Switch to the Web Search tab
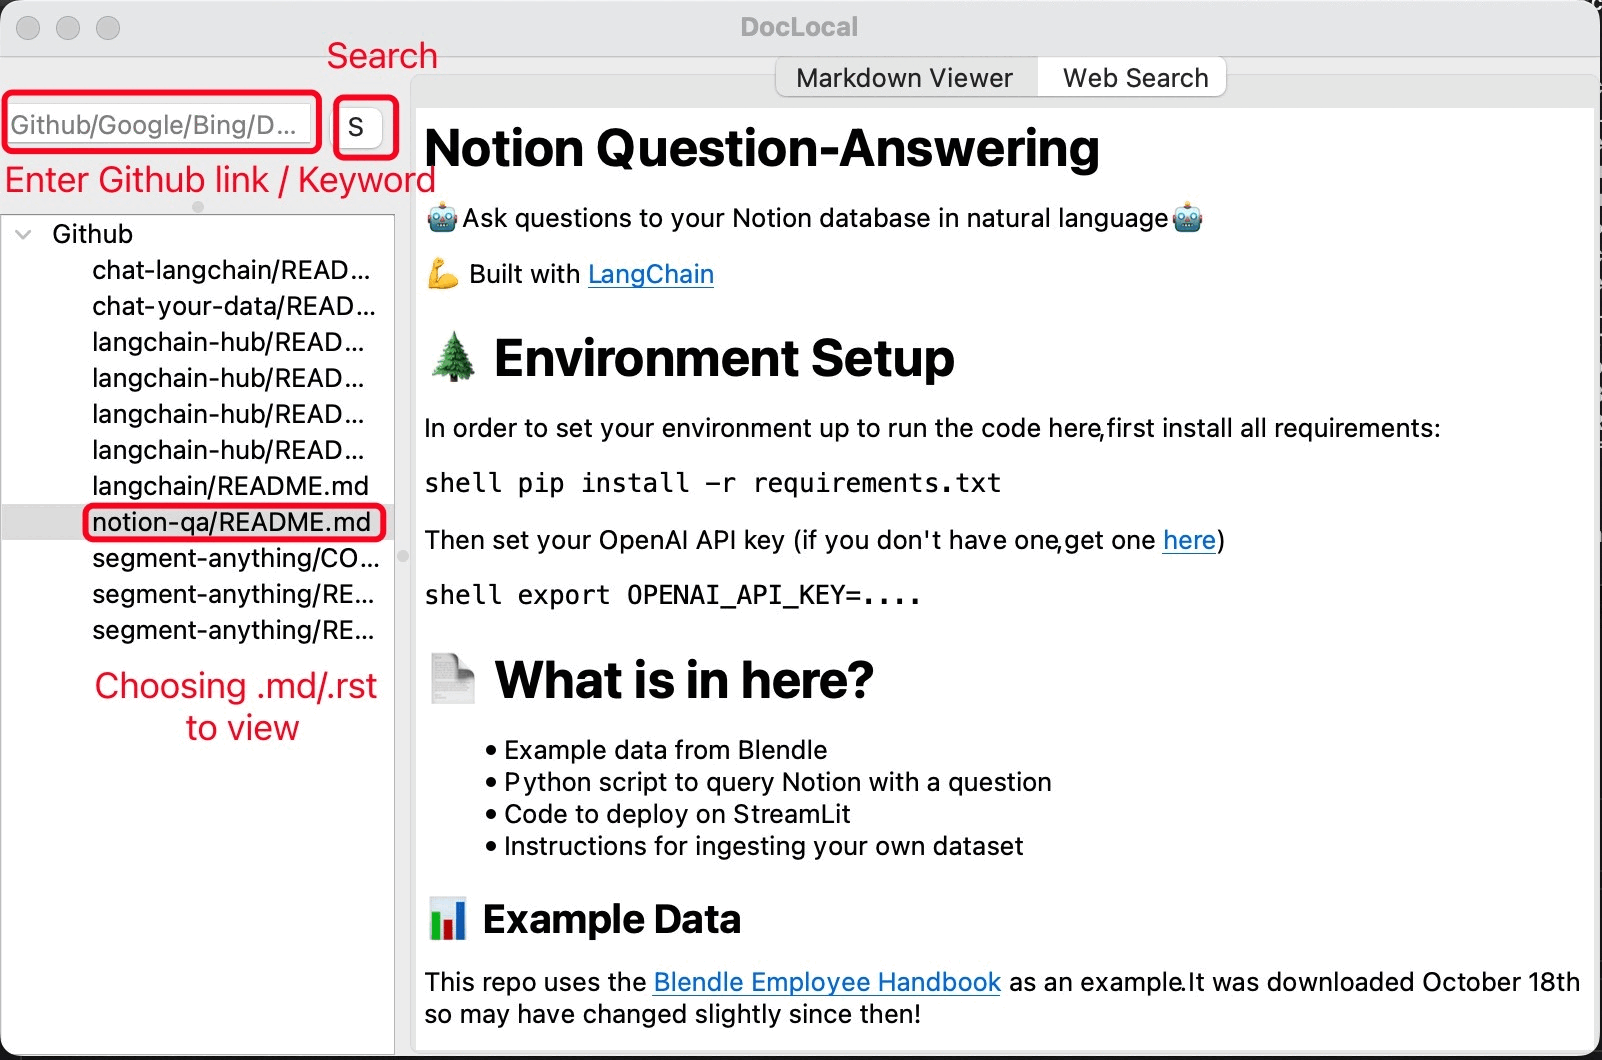1602x1060 pixels. point(1135,78)
